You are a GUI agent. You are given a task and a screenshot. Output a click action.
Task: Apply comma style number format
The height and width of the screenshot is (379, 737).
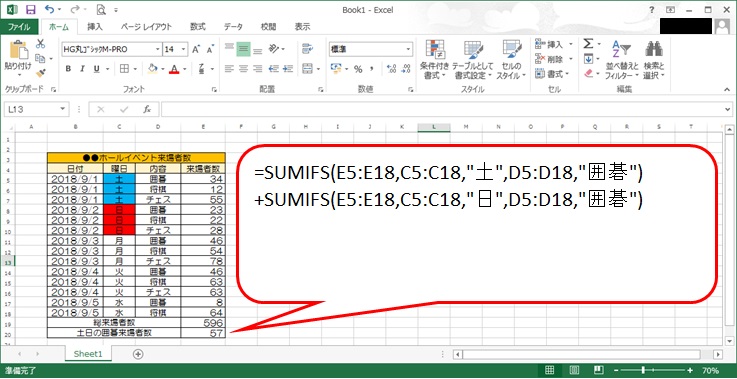[x=371, y=69]
